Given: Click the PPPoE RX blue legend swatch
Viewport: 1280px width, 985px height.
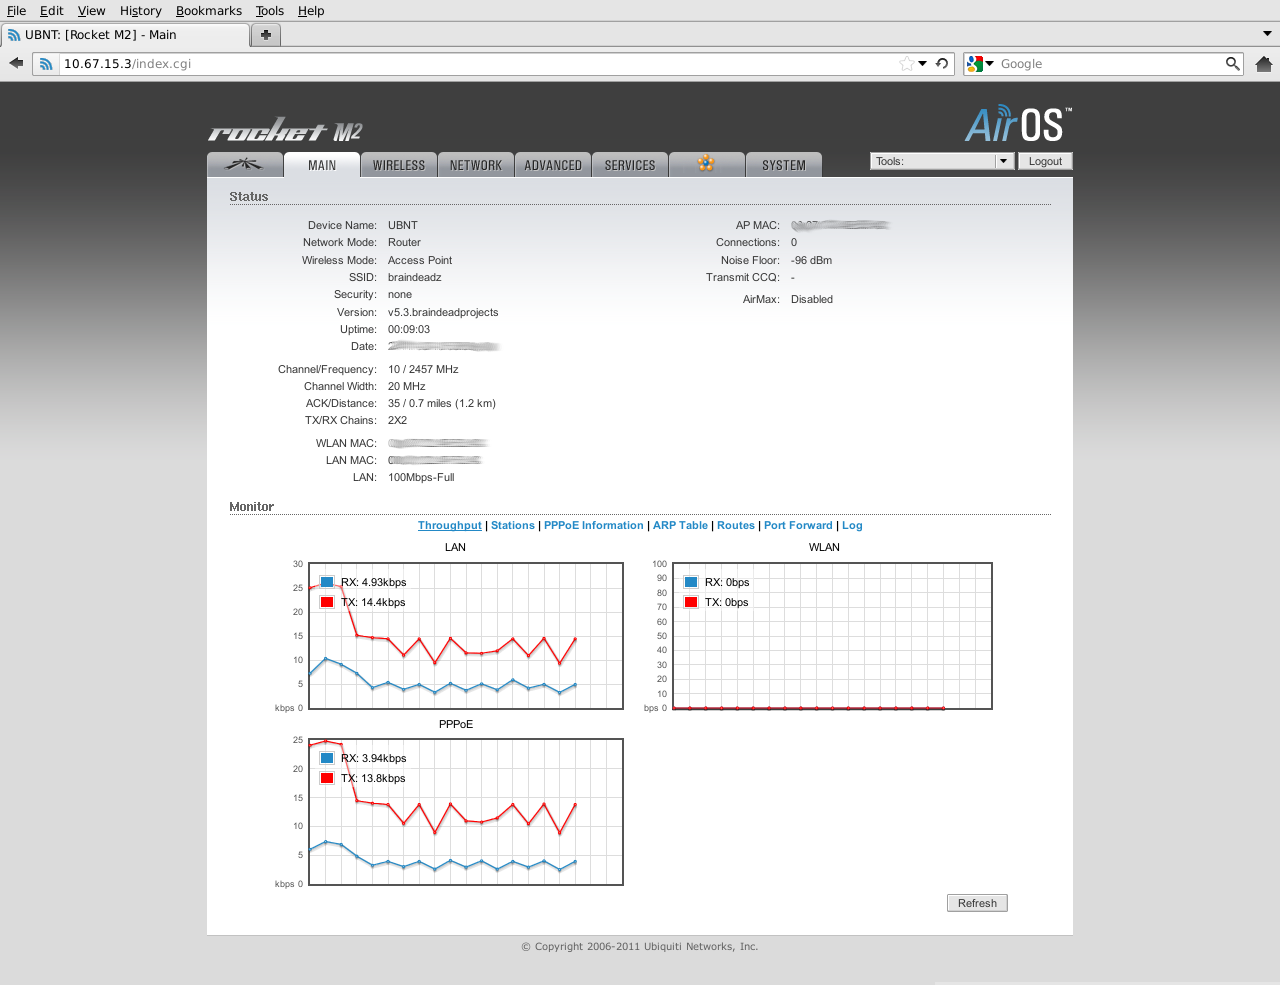Looking at the screenshot, I should pos(327,758).
